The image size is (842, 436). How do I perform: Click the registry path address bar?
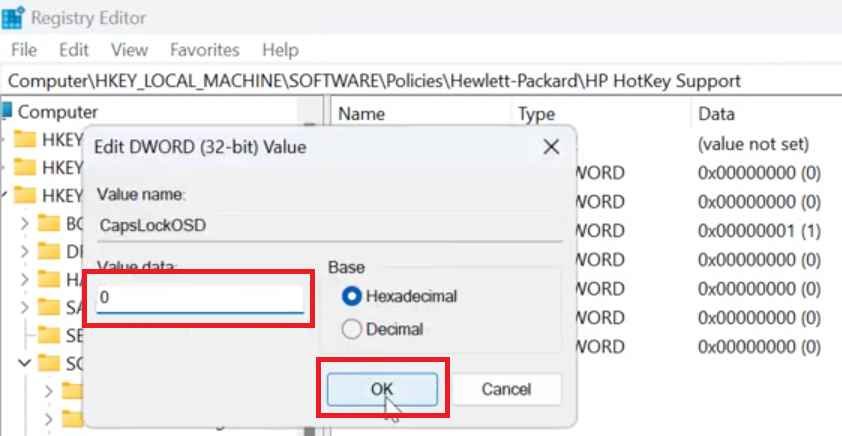420,80
